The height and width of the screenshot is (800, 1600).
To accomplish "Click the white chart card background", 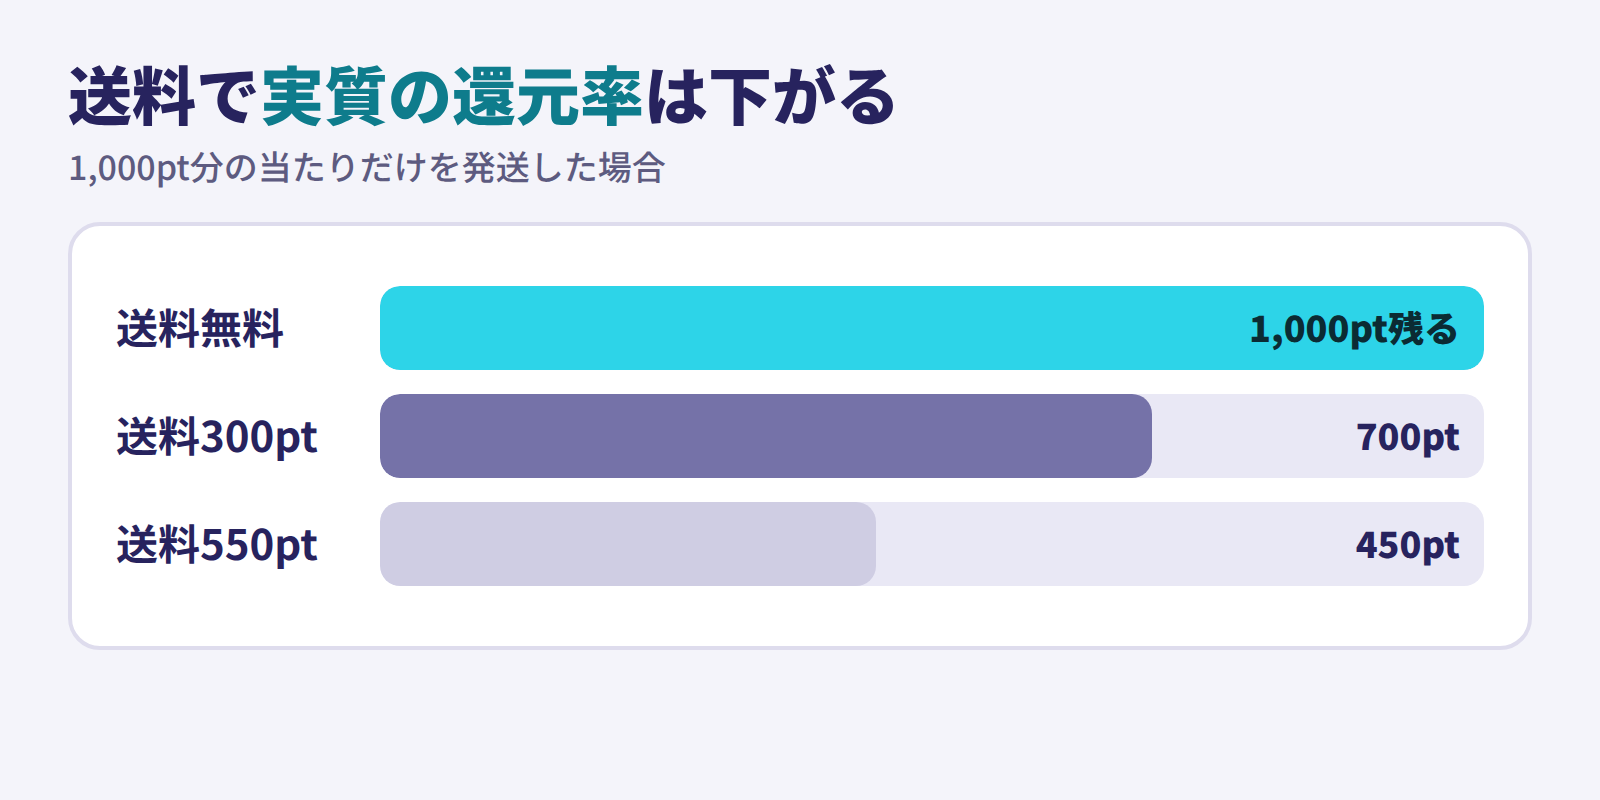I will tap(800, 616).
